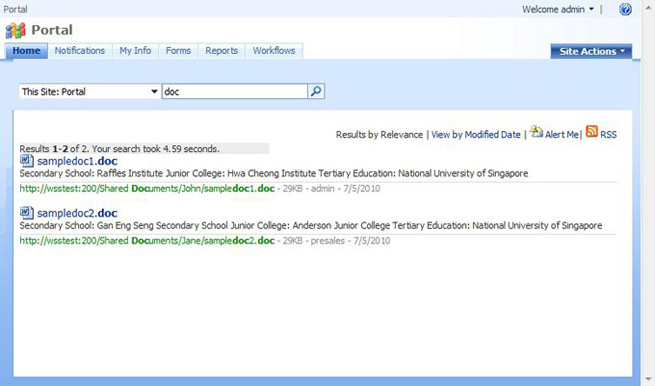
Task: Click the orange RSS feed icon
Action: 592,131
